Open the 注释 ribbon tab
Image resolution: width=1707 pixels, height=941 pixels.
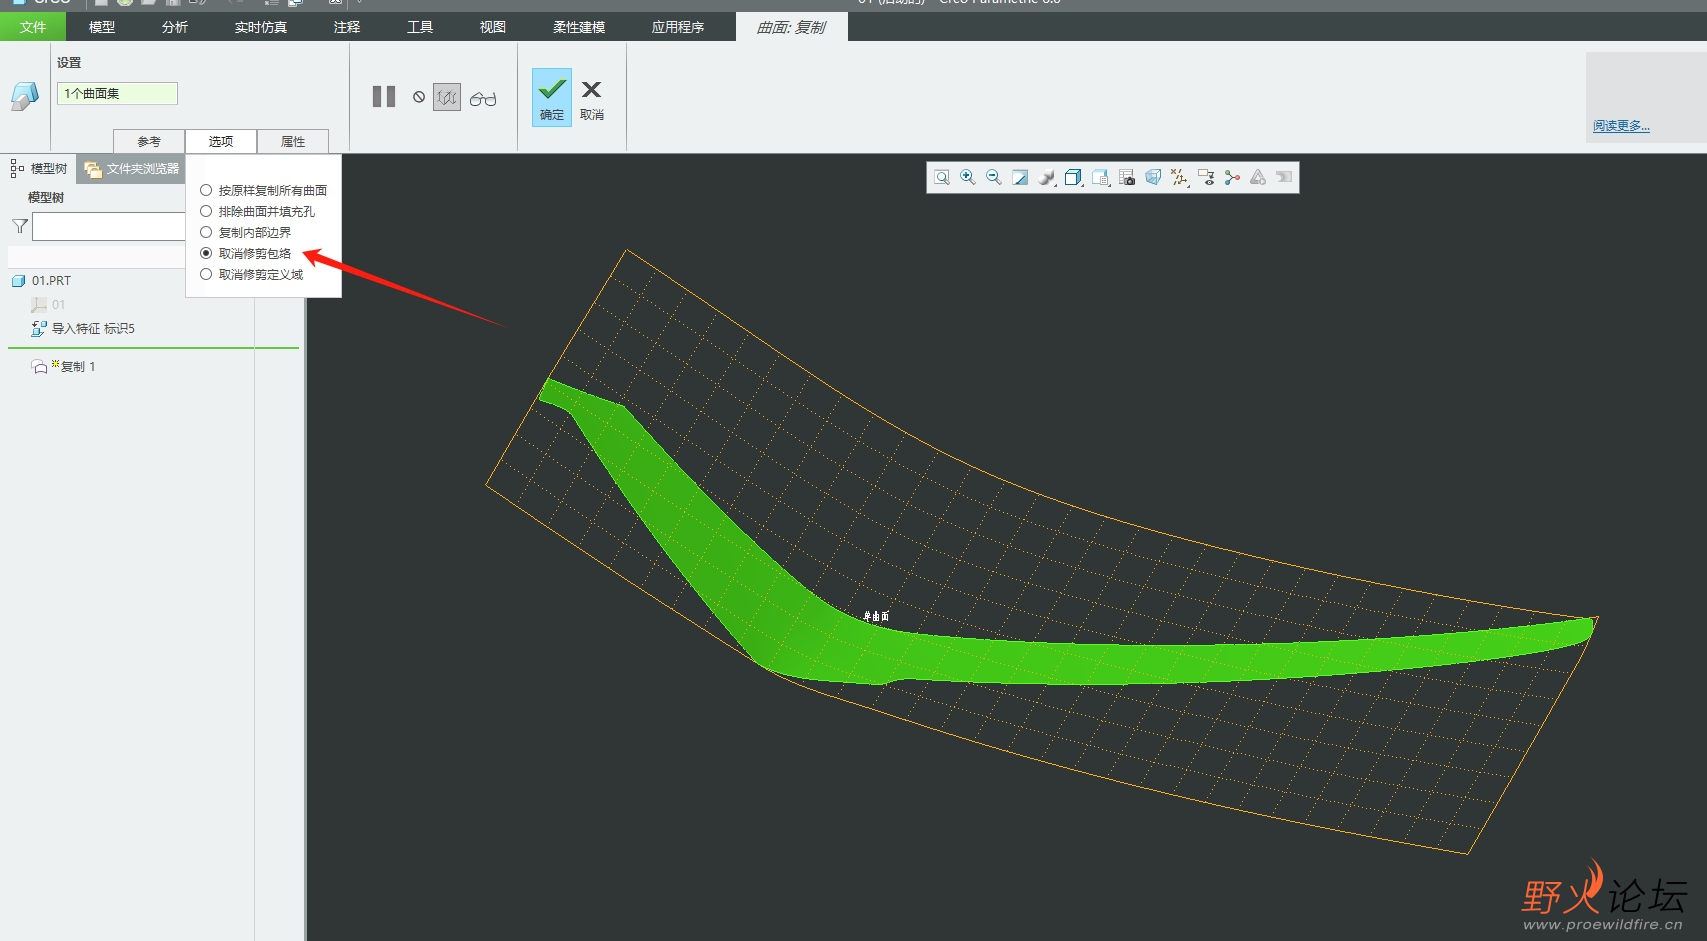[347, 27]
